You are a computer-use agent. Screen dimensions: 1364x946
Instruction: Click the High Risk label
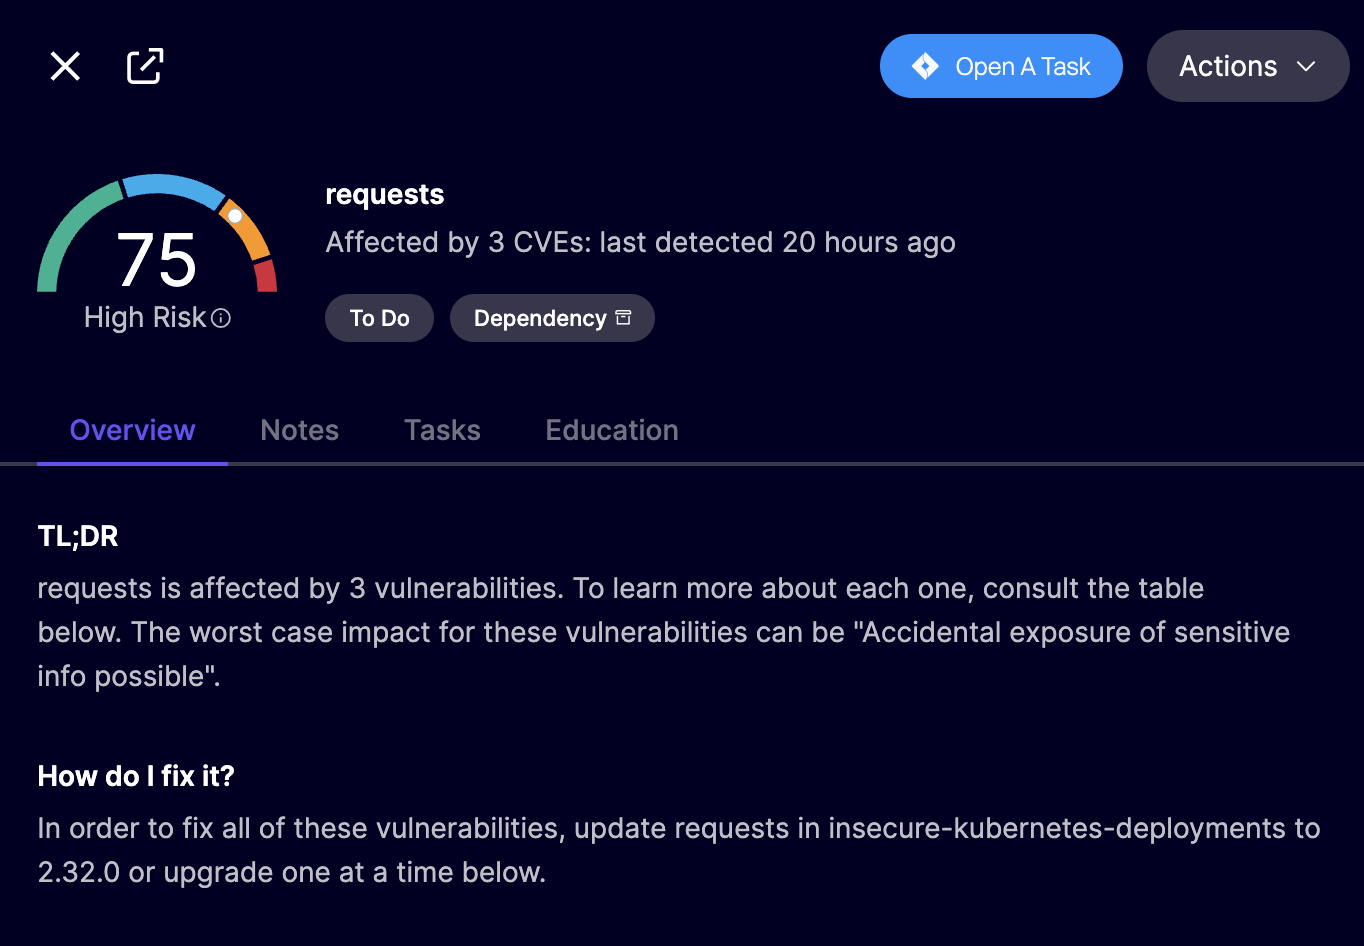coord(145,318)
